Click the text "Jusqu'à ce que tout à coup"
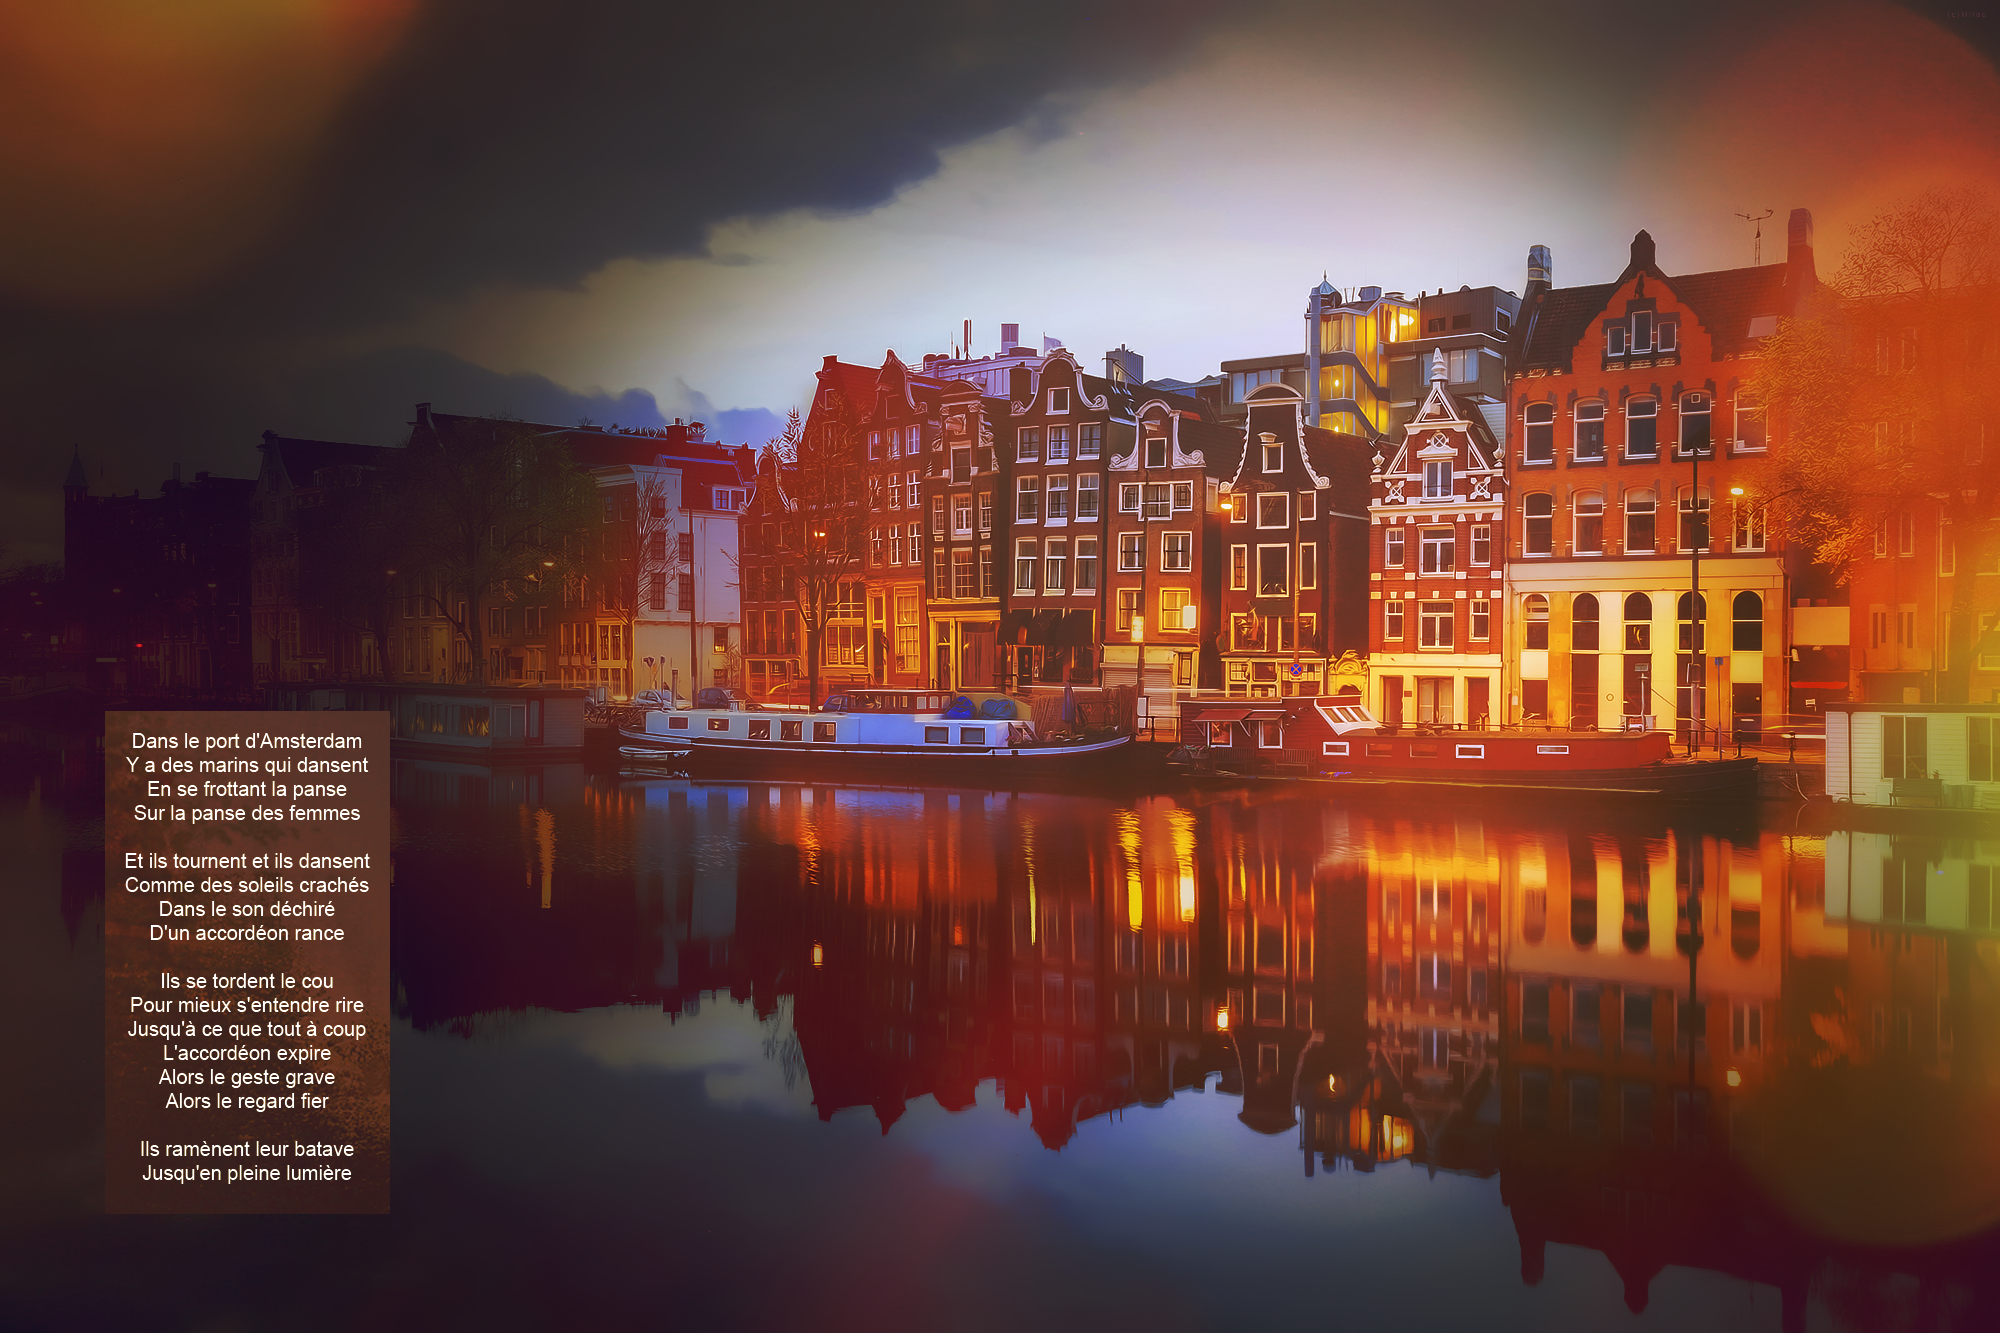 pyautogui.click(x=247, y=1029)
